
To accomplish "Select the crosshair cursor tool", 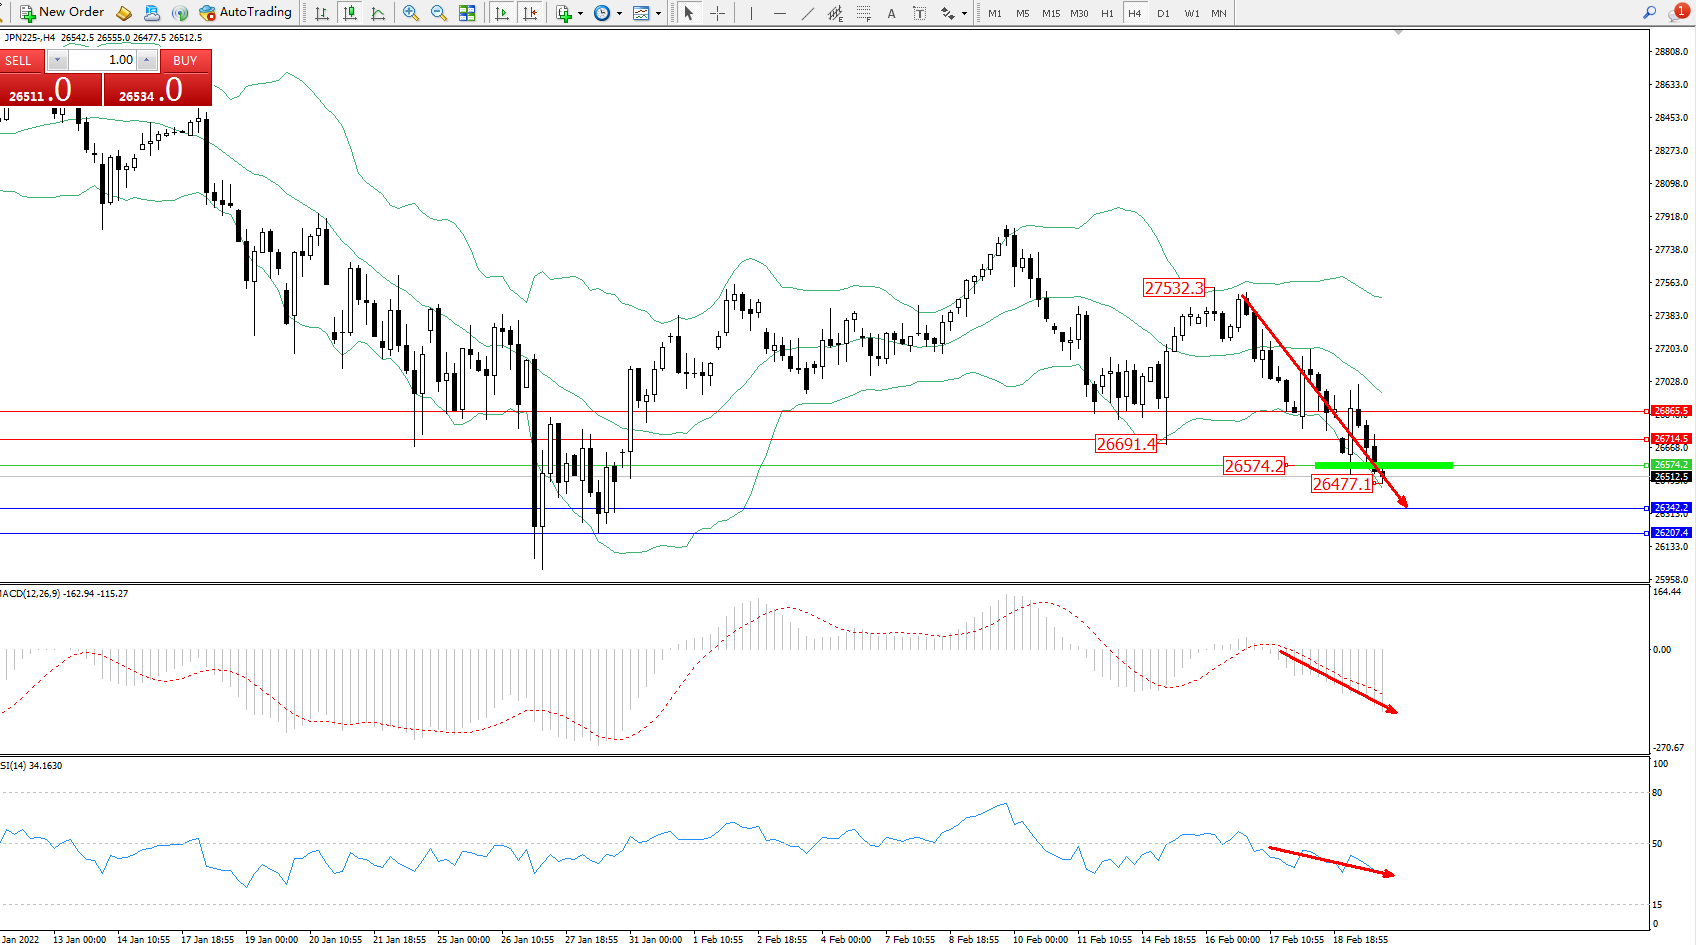I will (717, 13).
